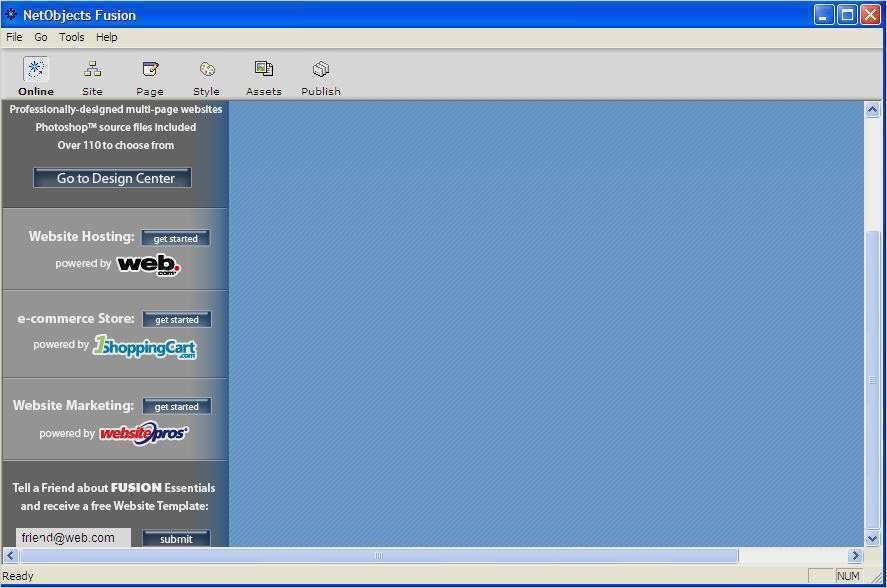This screenshot has height=588, width=887.
Task: Open the File menu
Action: (14, 37)
